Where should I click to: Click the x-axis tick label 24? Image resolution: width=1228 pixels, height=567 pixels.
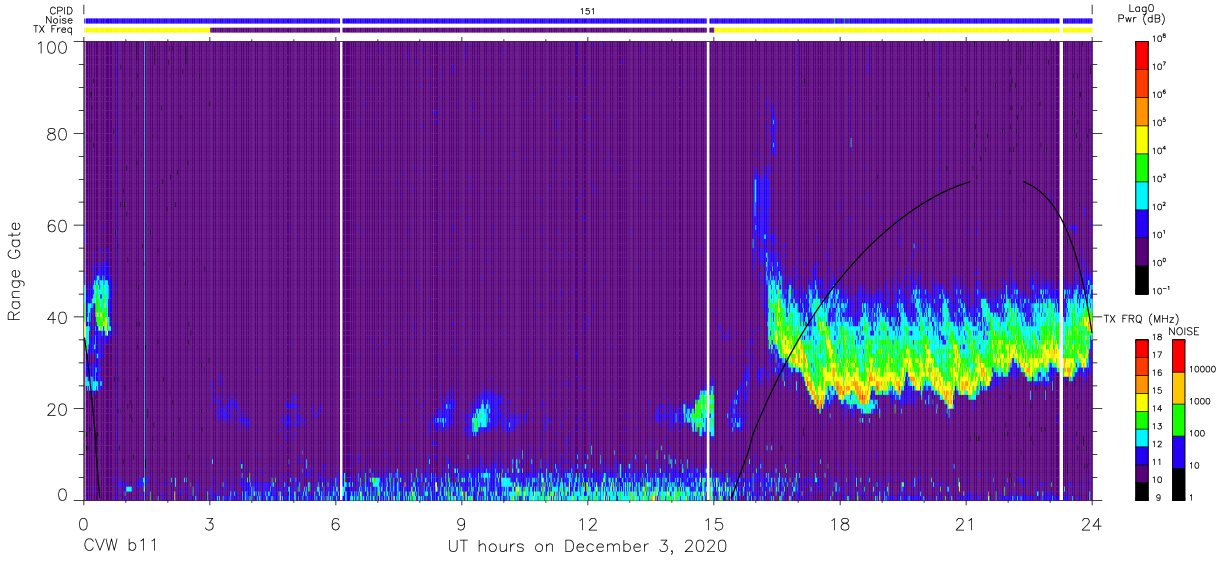click(x=1092, y=522)
